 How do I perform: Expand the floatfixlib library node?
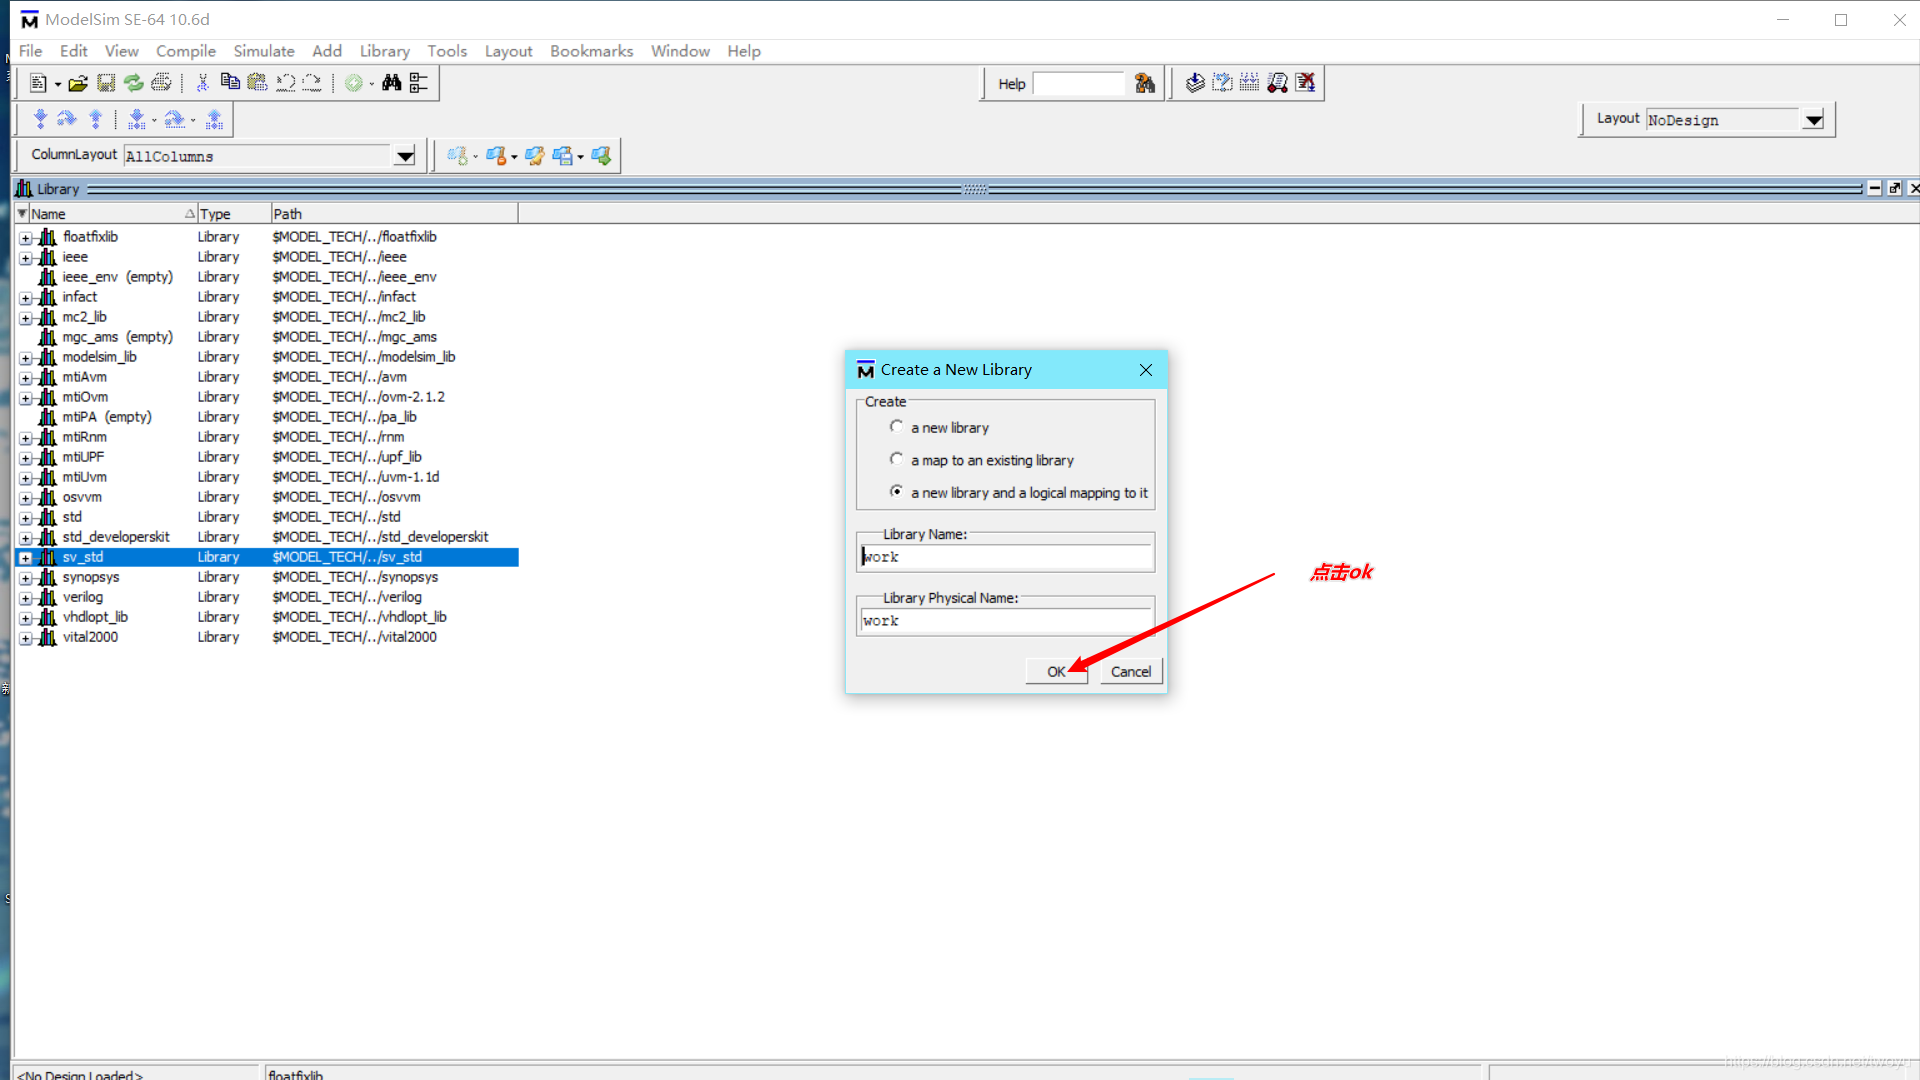[x=25, y=238]
